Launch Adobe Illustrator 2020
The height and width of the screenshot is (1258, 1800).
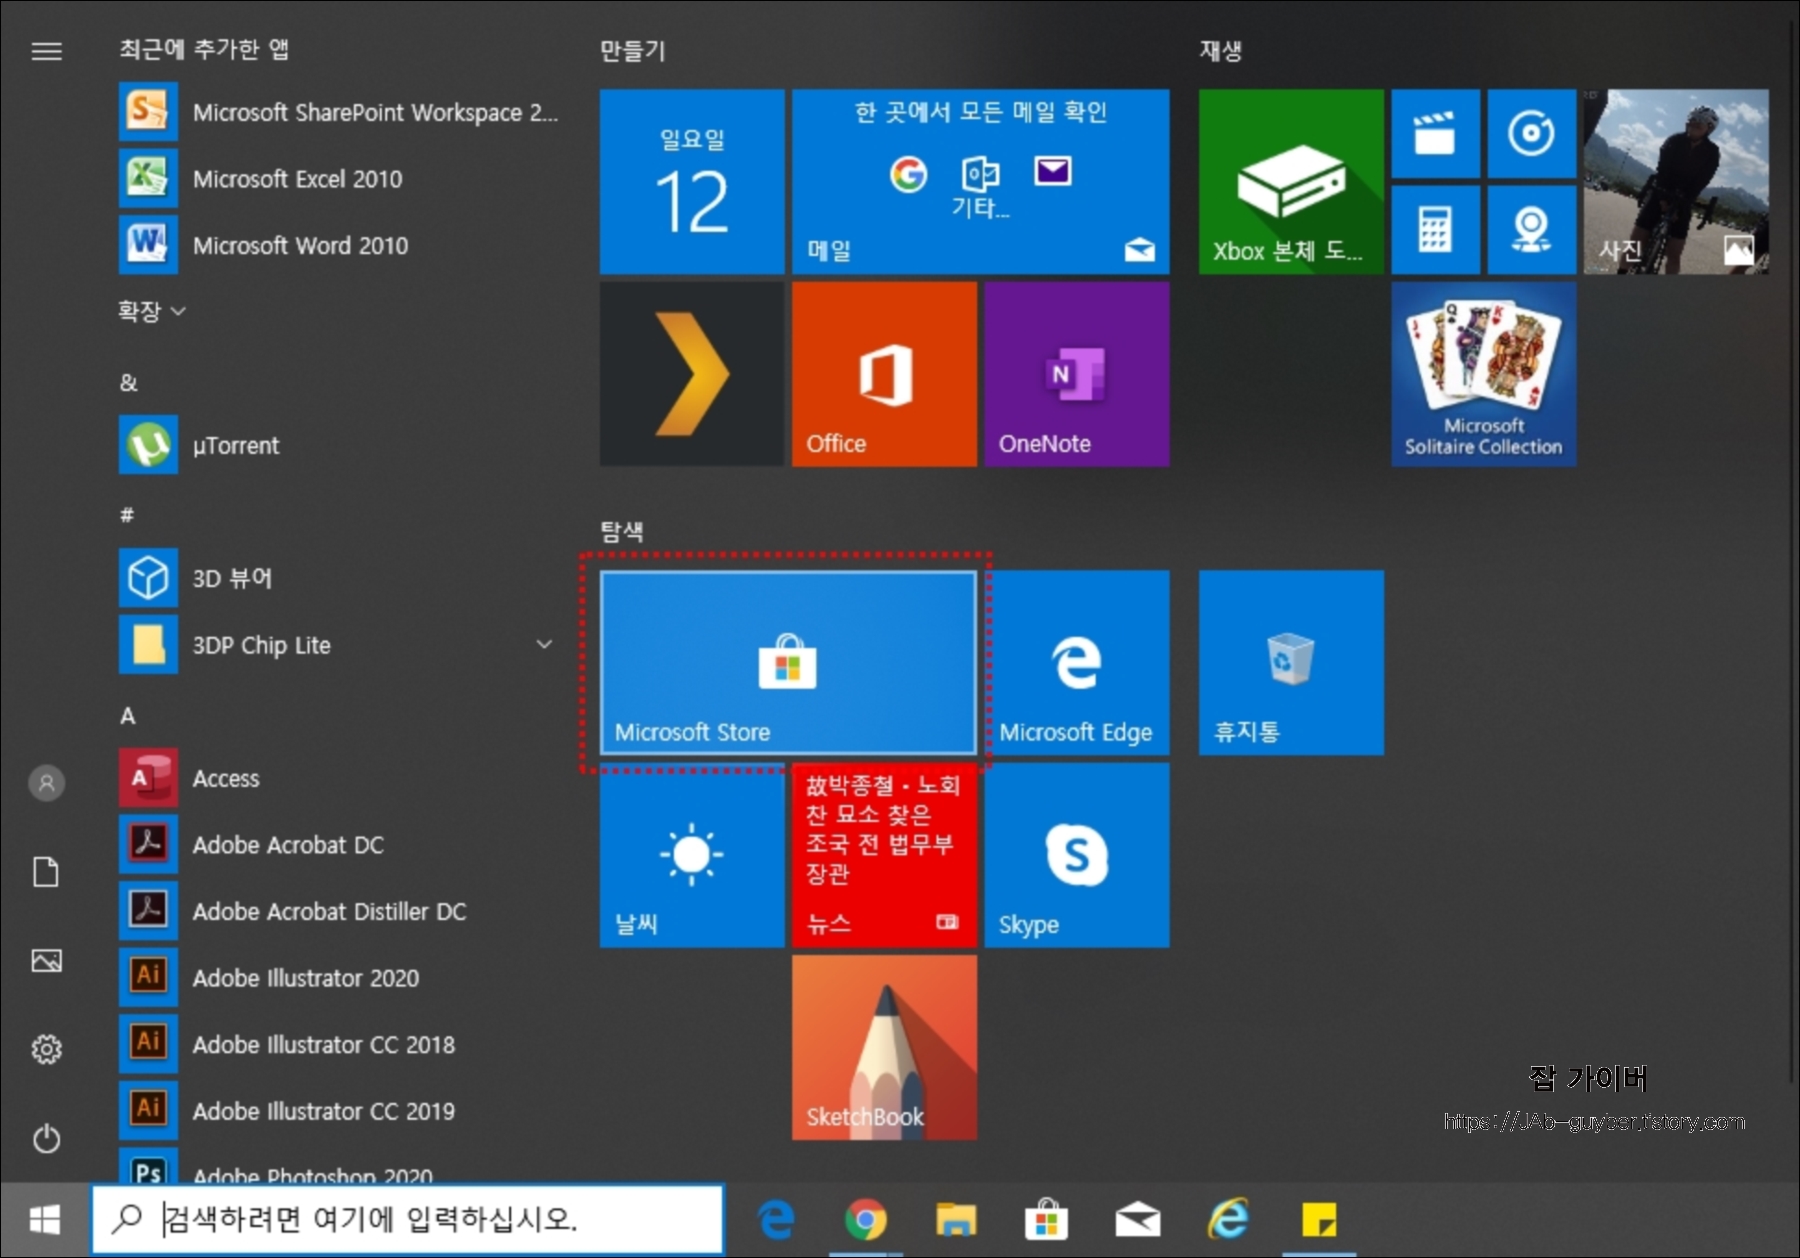[x=338, y=978]
